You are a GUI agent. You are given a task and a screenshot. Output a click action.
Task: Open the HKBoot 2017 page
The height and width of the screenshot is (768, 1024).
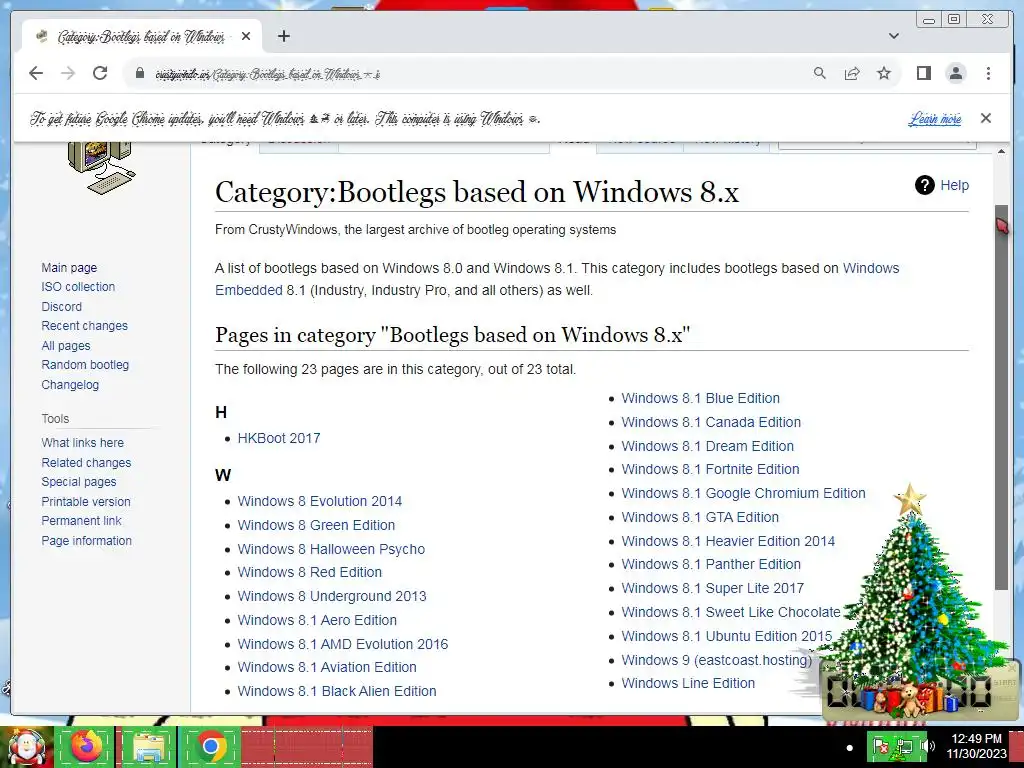coord(279,438)
